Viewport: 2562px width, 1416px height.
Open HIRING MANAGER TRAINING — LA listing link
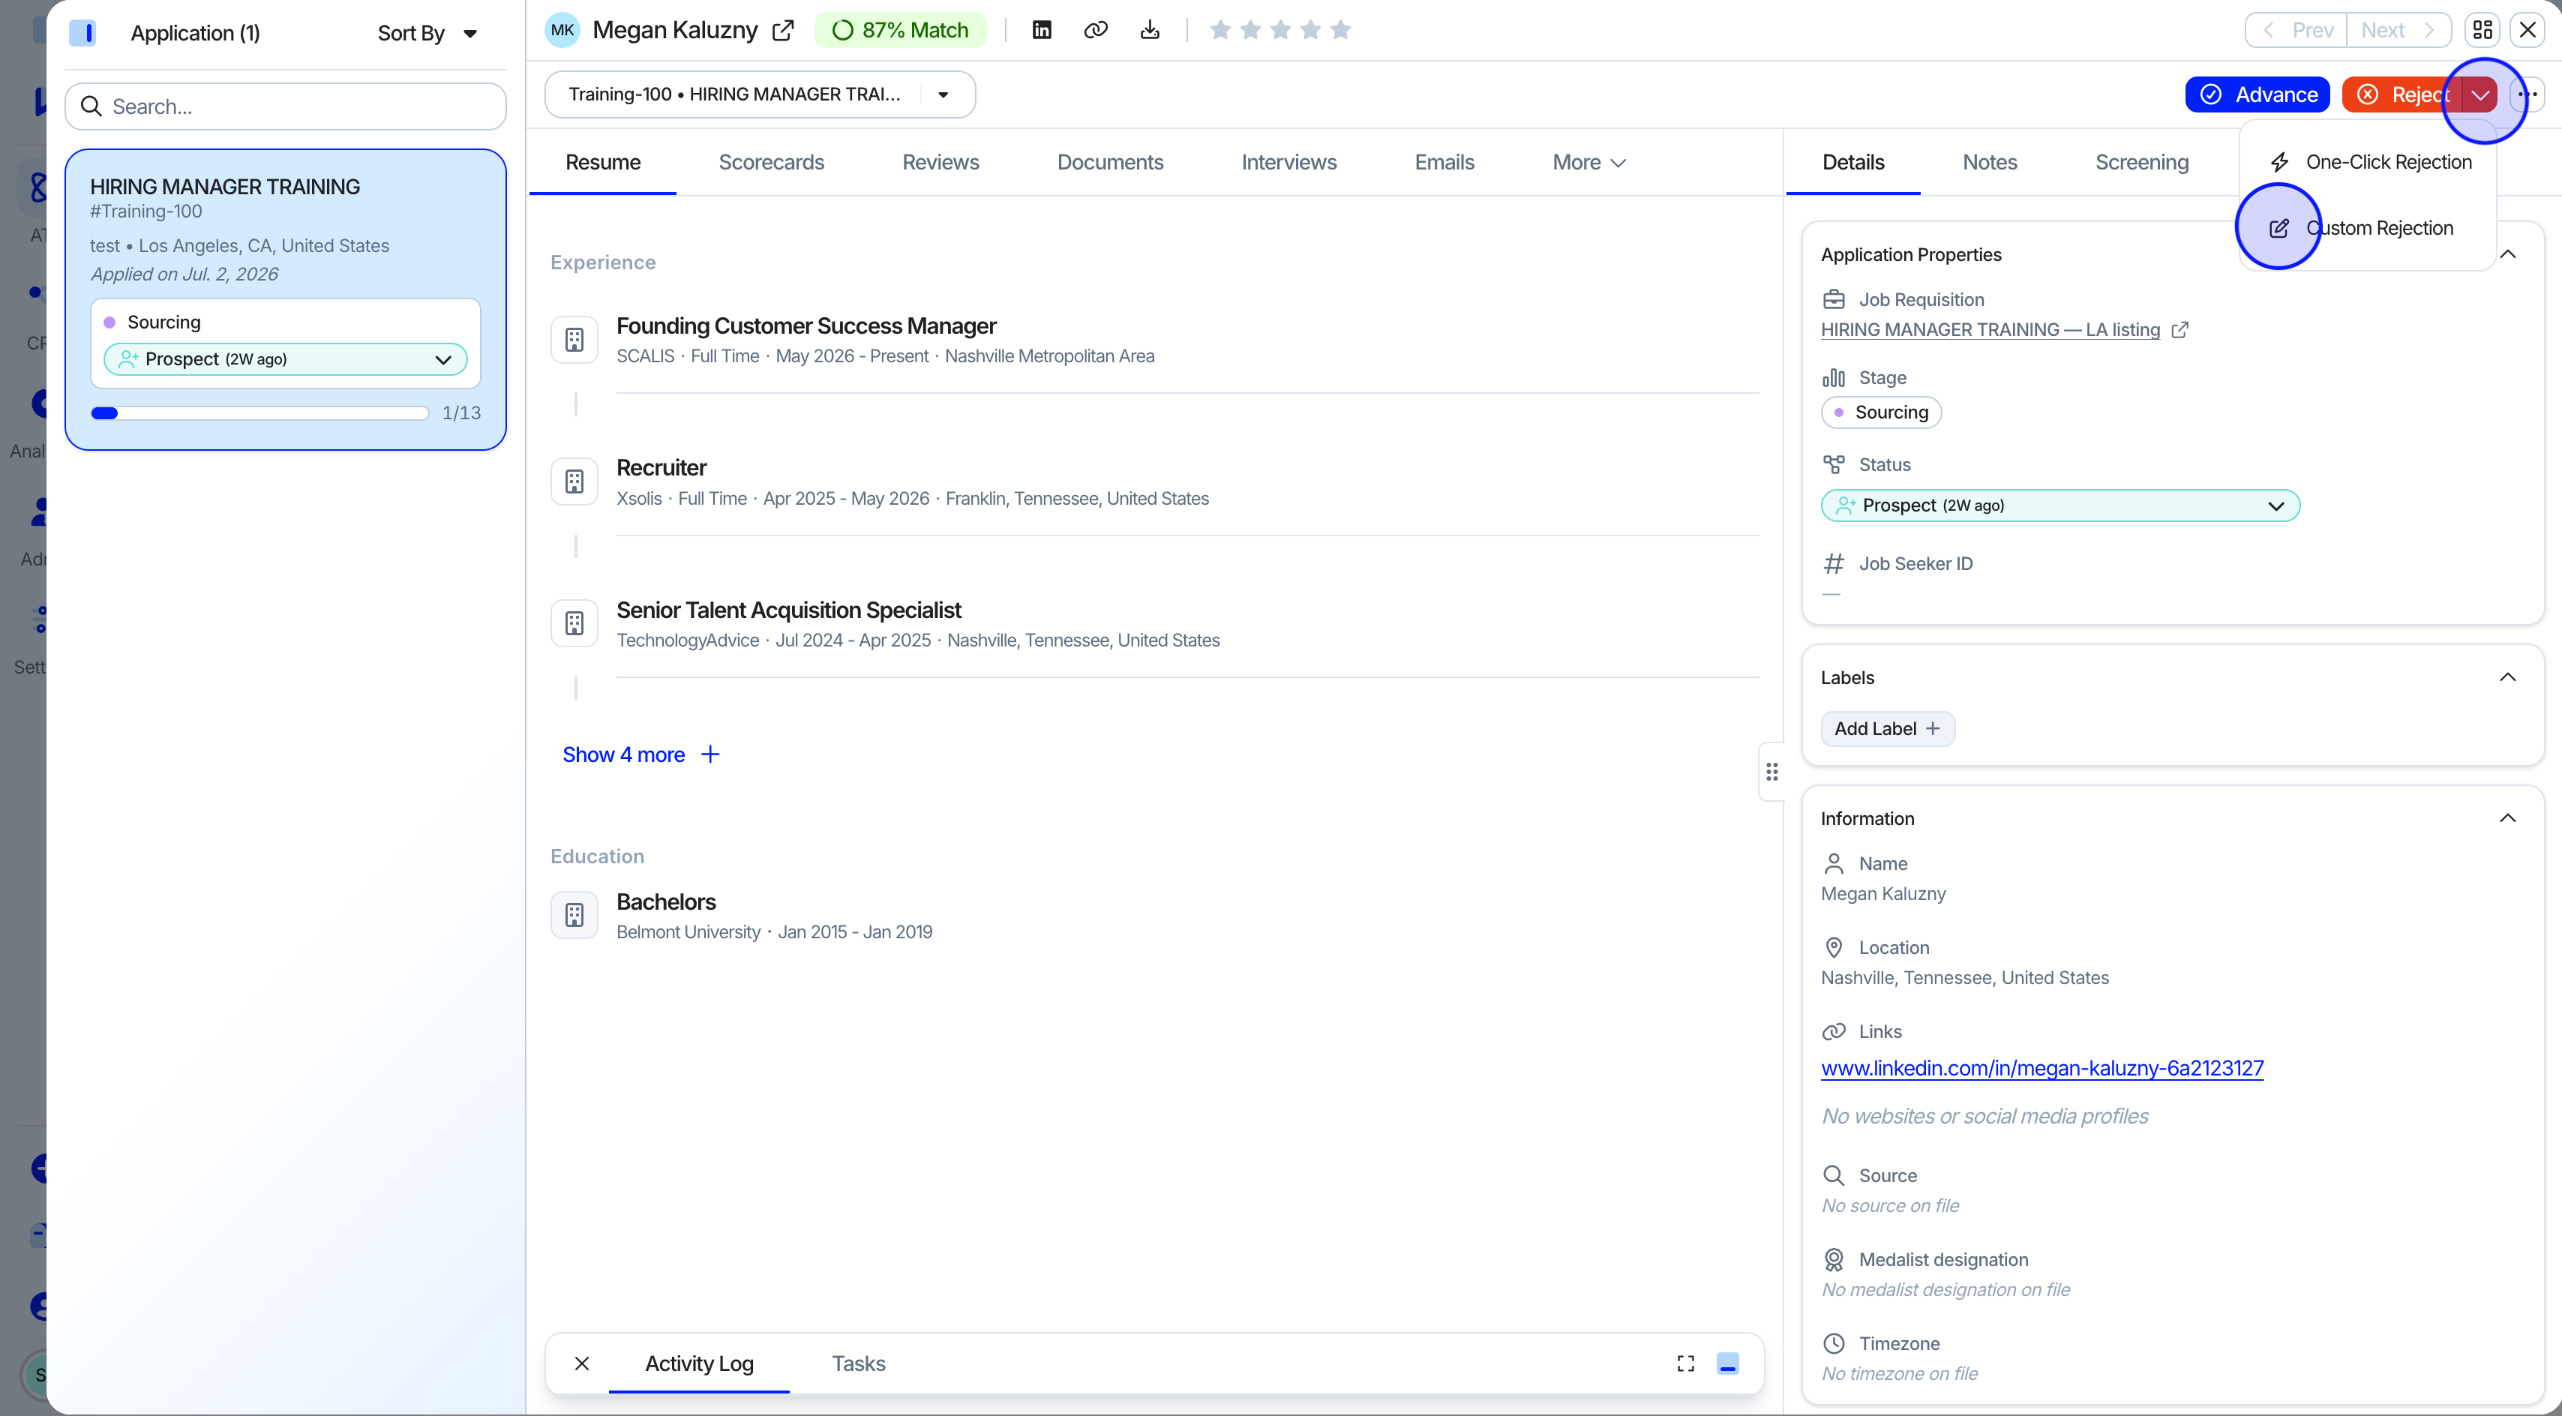[1990, 329]
